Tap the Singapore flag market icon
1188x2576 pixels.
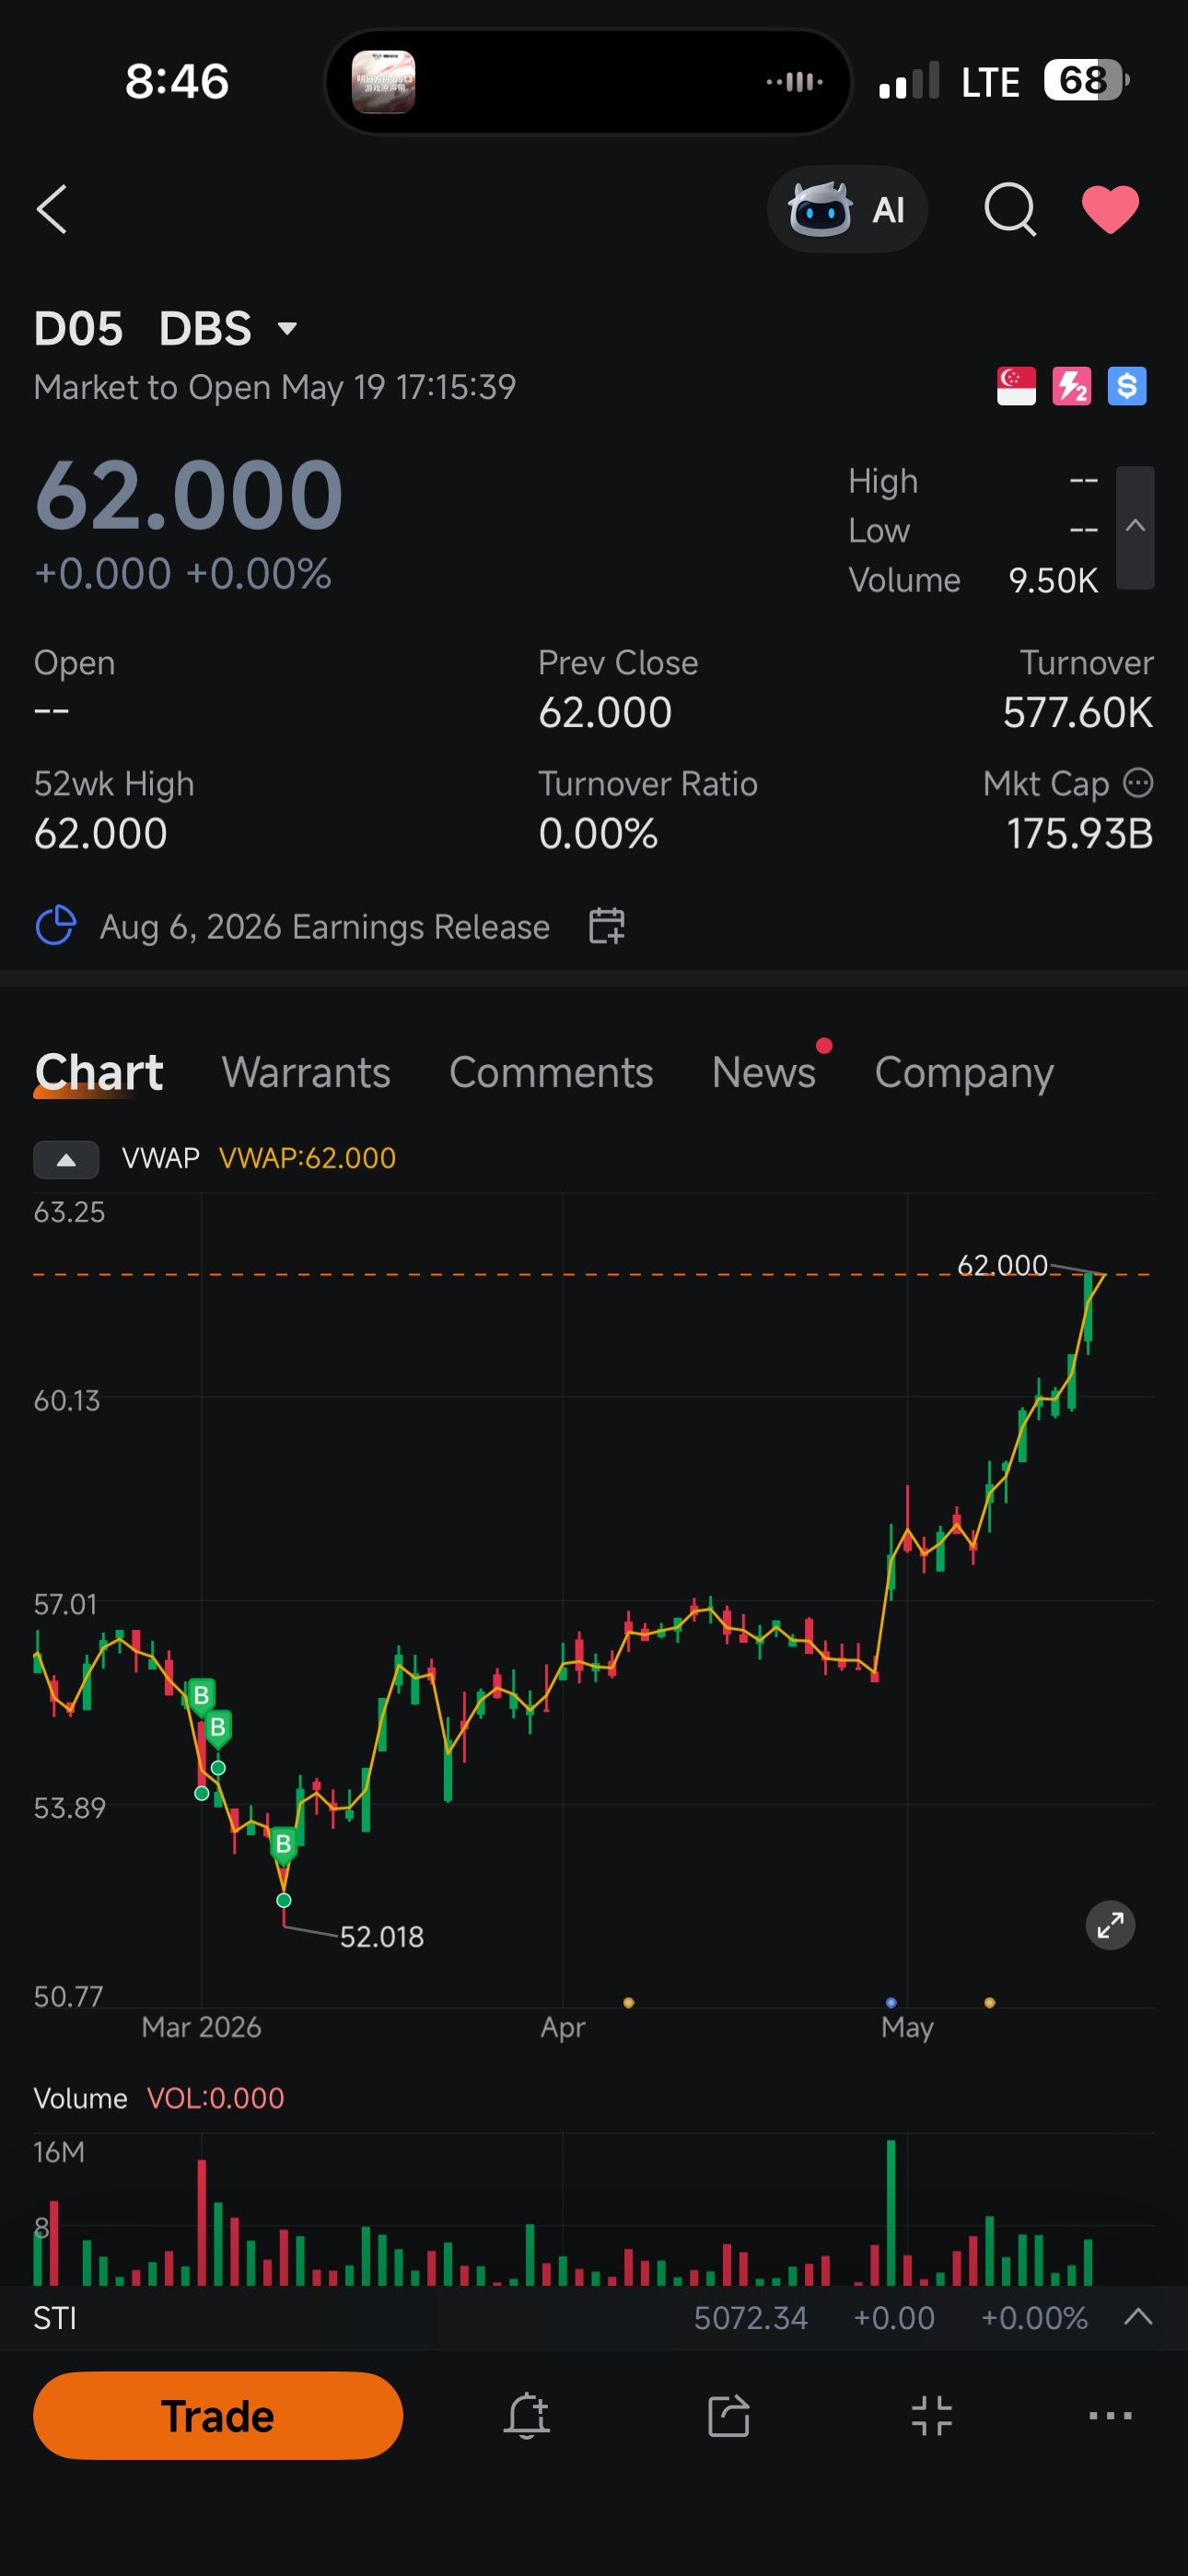coord(1016,386)
